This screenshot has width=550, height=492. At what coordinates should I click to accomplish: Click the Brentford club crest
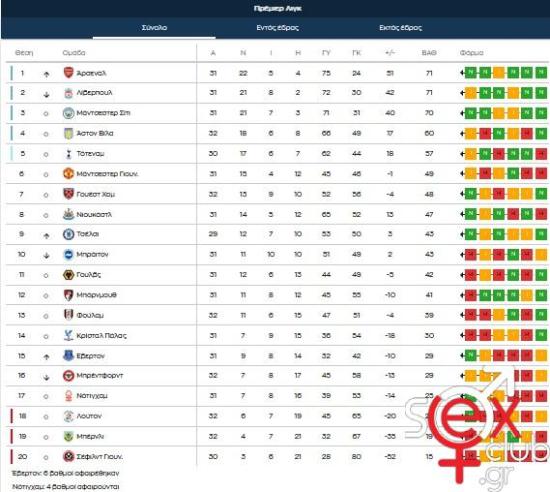(68, 376)
